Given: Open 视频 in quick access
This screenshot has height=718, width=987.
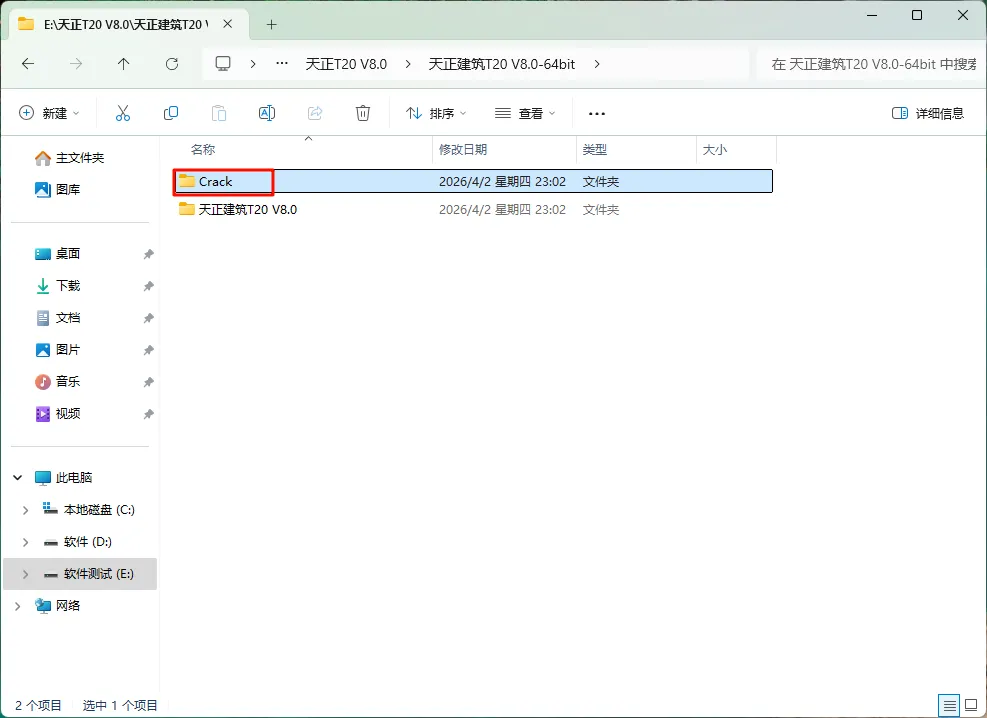Looking at the screenshot, I should pyautogui.click(x=58, y=413).
